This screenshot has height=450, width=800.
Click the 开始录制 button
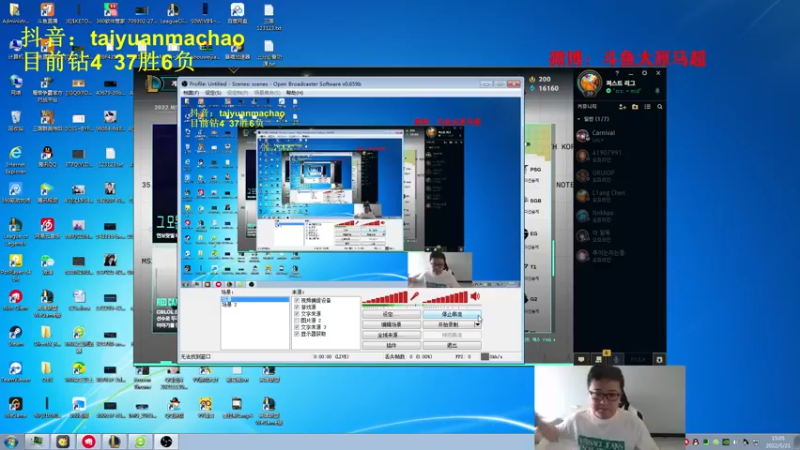(448, 324)
